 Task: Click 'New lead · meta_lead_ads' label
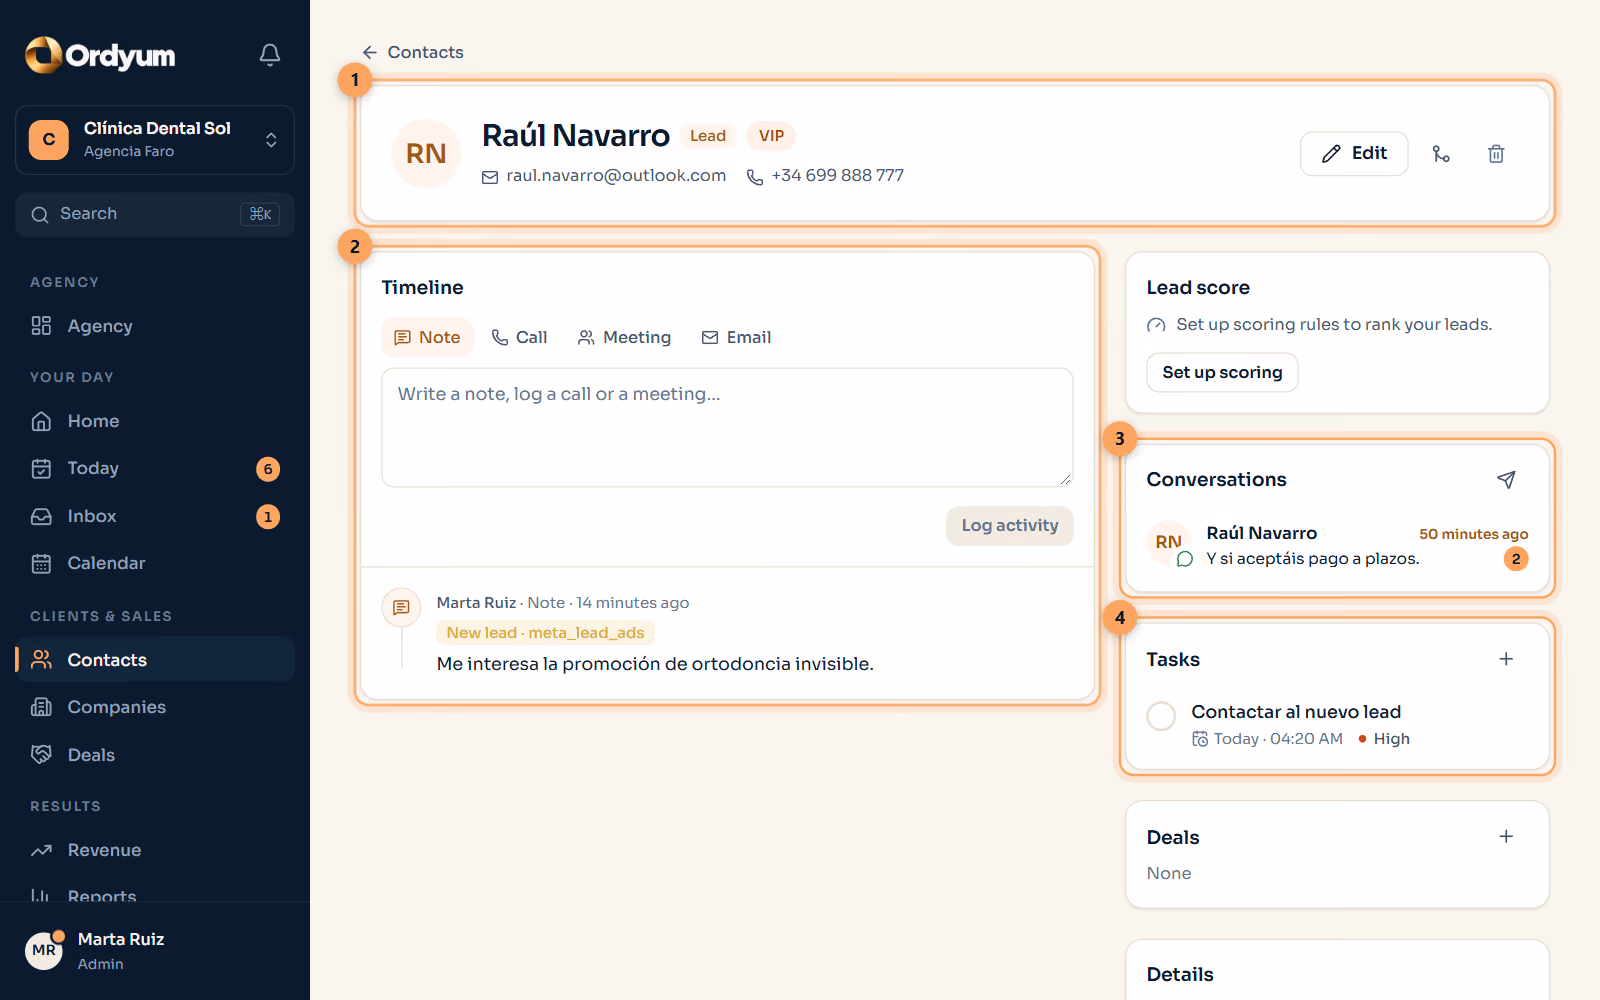[x=545, y=633]
